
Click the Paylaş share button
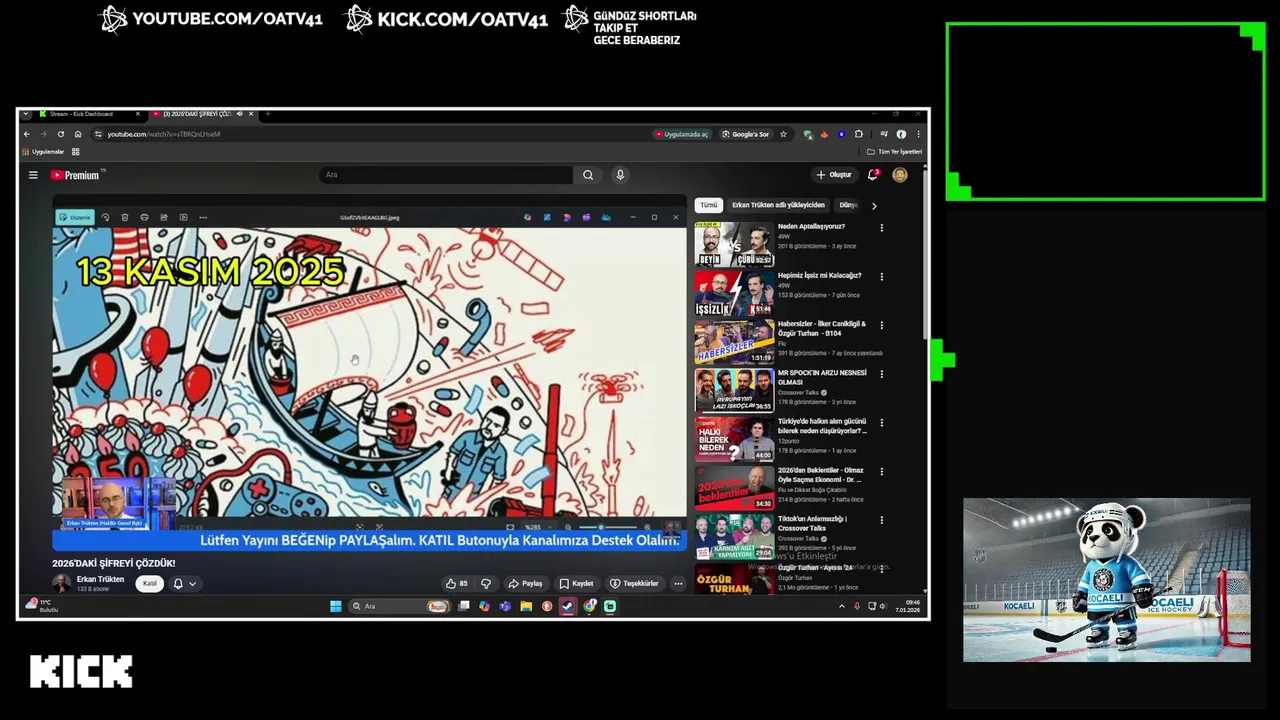point(525,583)
